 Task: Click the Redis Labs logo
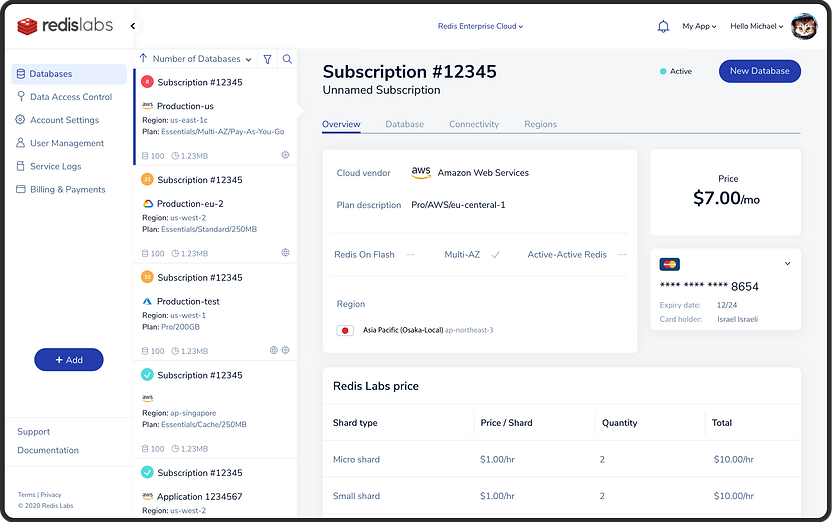65,25
